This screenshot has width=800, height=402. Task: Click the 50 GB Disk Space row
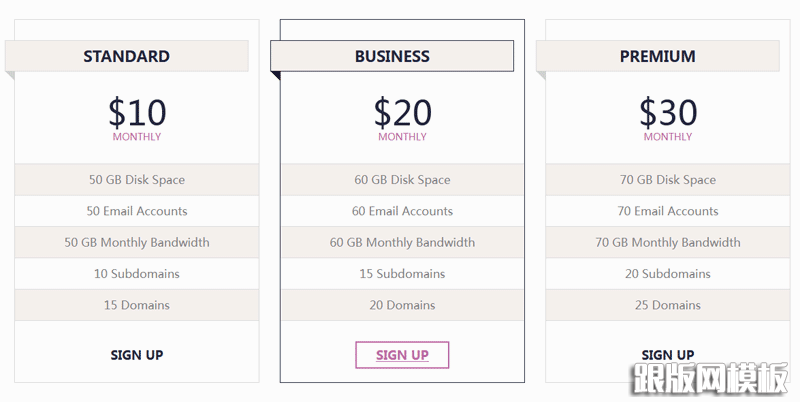(137, 180)
